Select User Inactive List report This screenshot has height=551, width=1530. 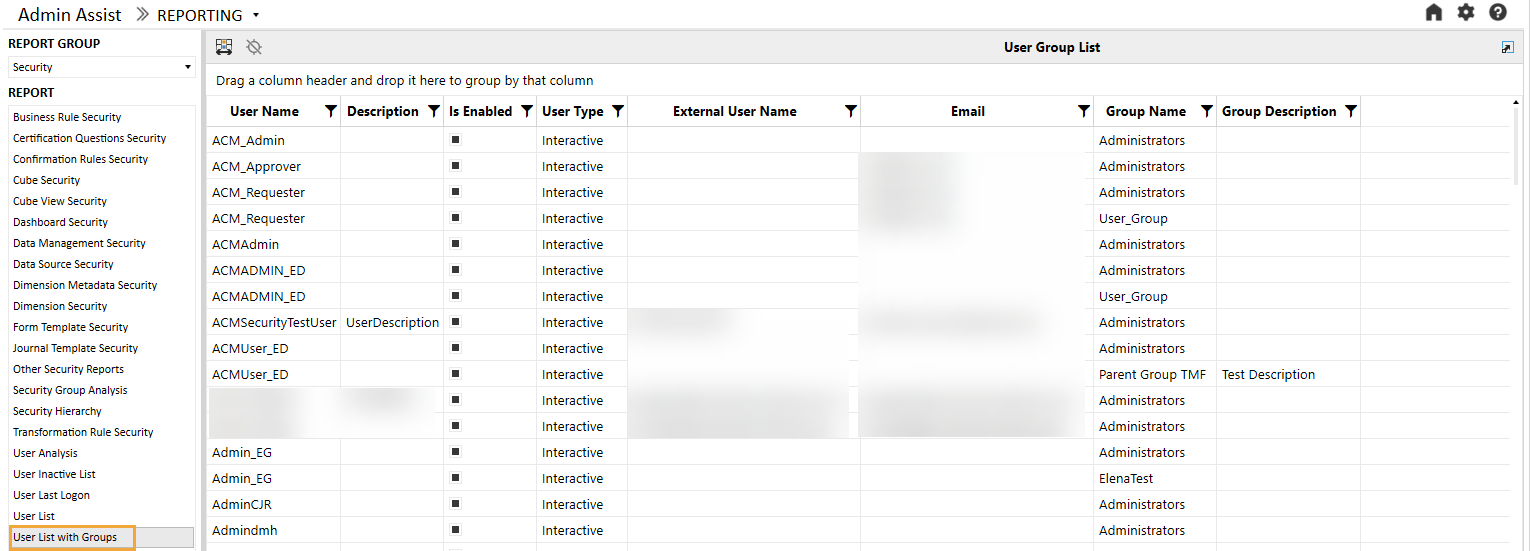pyautogui.click(x=54, y=474)
